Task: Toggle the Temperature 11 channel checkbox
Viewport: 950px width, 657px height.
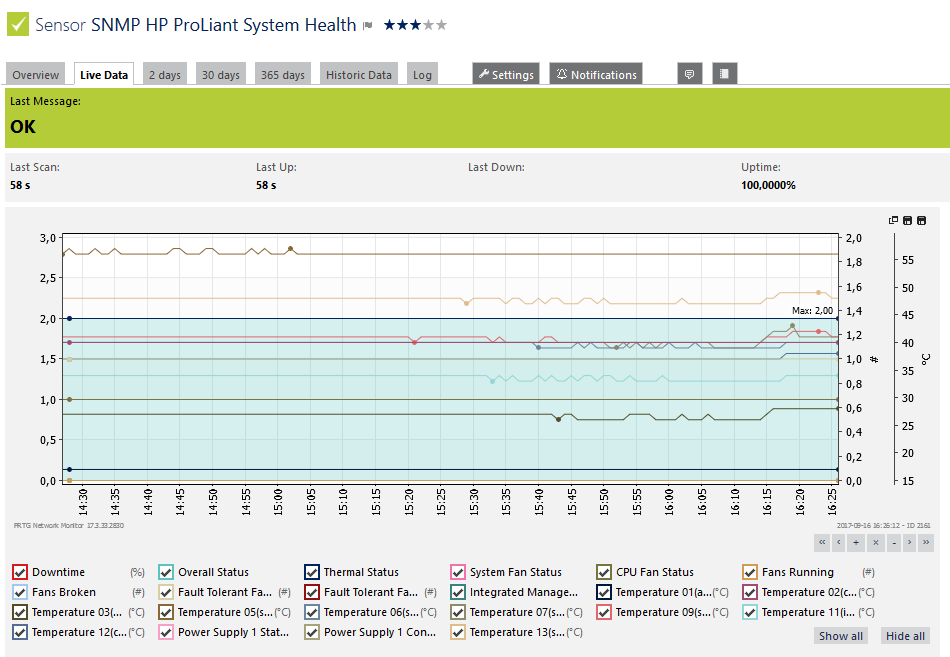Action: [750, 612]
